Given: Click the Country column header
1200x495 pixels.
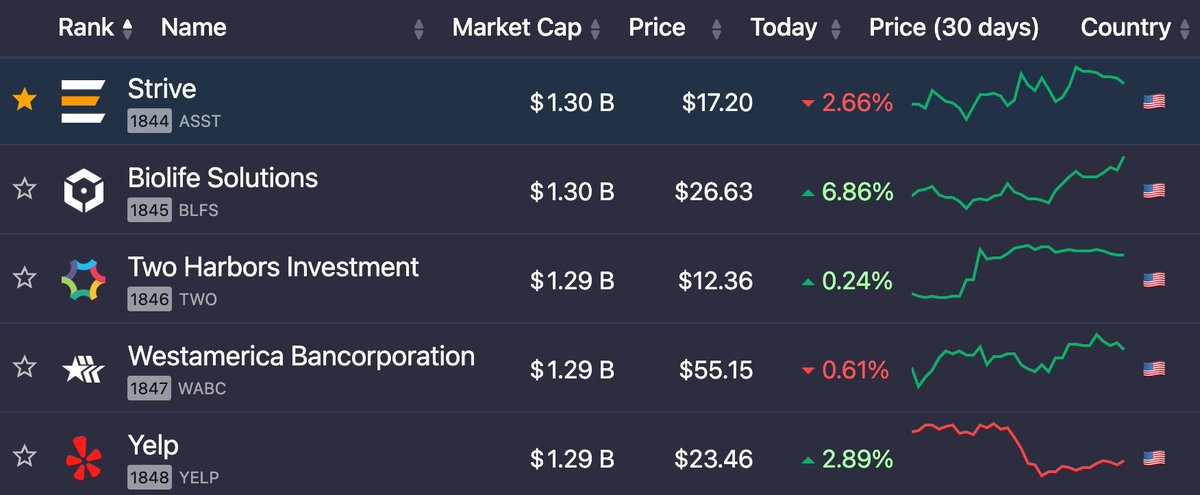Looking at the screenshot, I should 1126,28.
